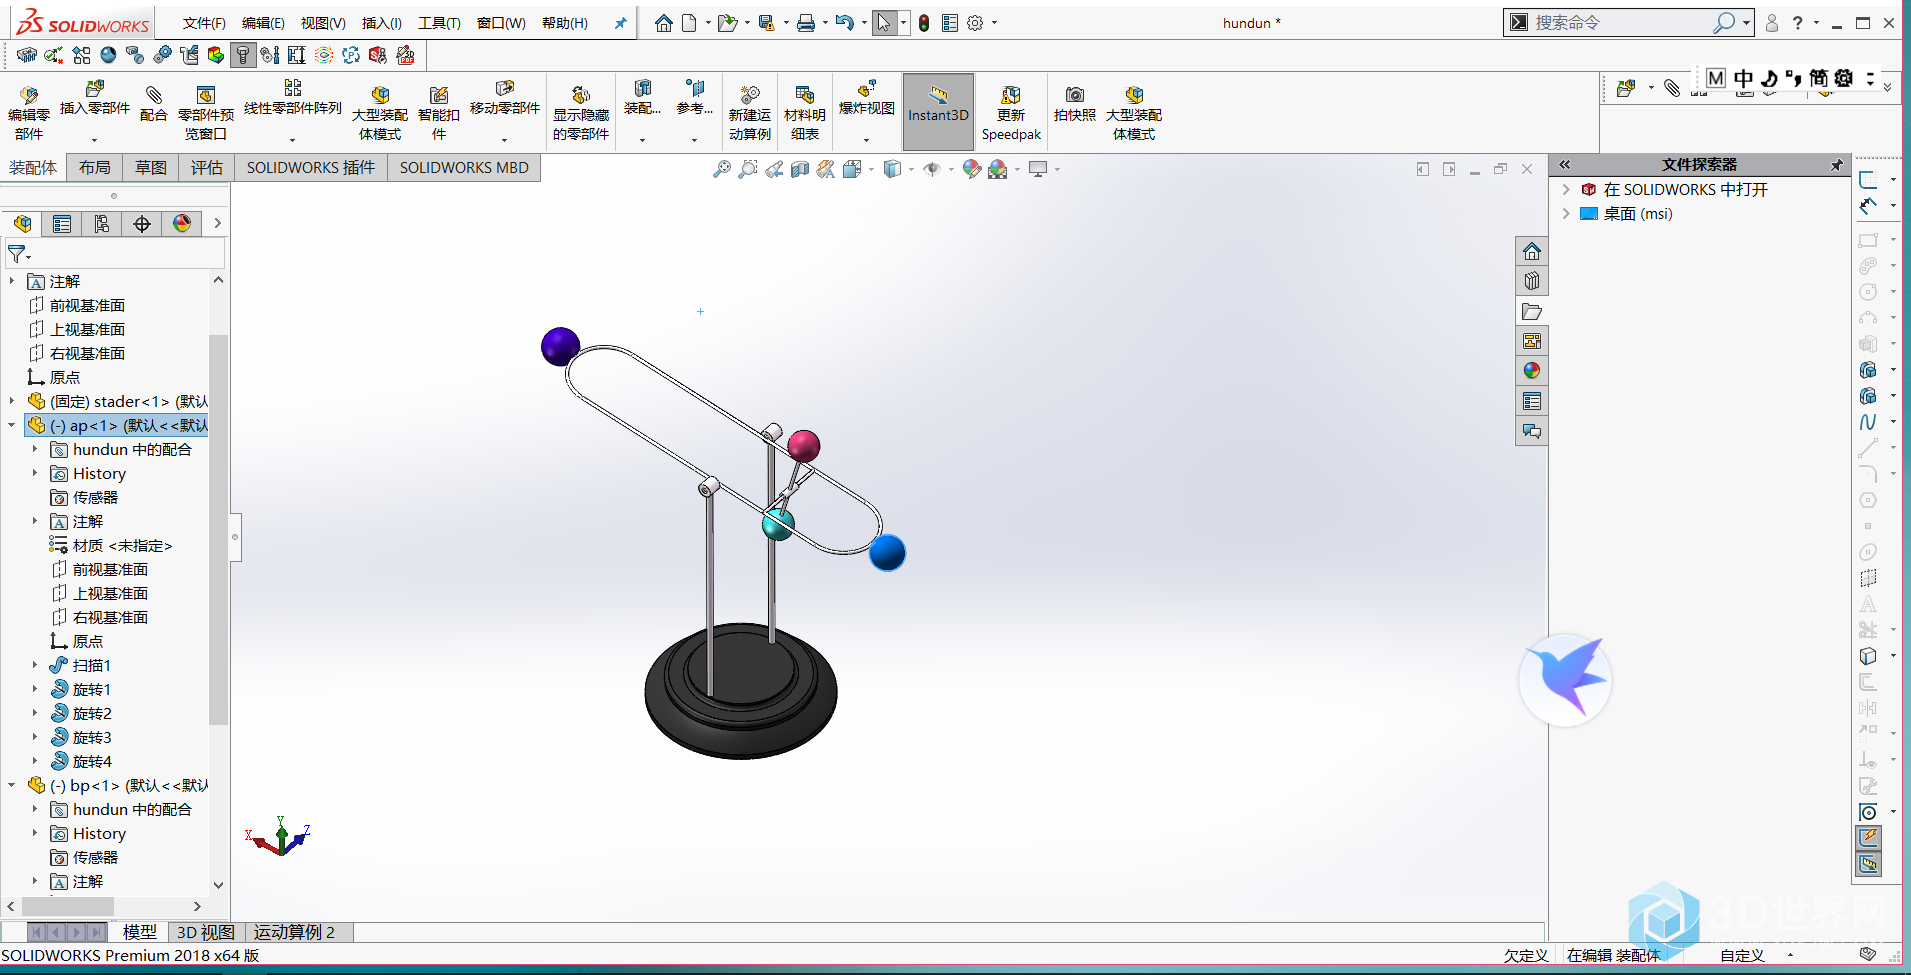This screenshot has height=975, width=1911.
Task: Click the 自定义 status bar entry
Action: (1742, 956)
